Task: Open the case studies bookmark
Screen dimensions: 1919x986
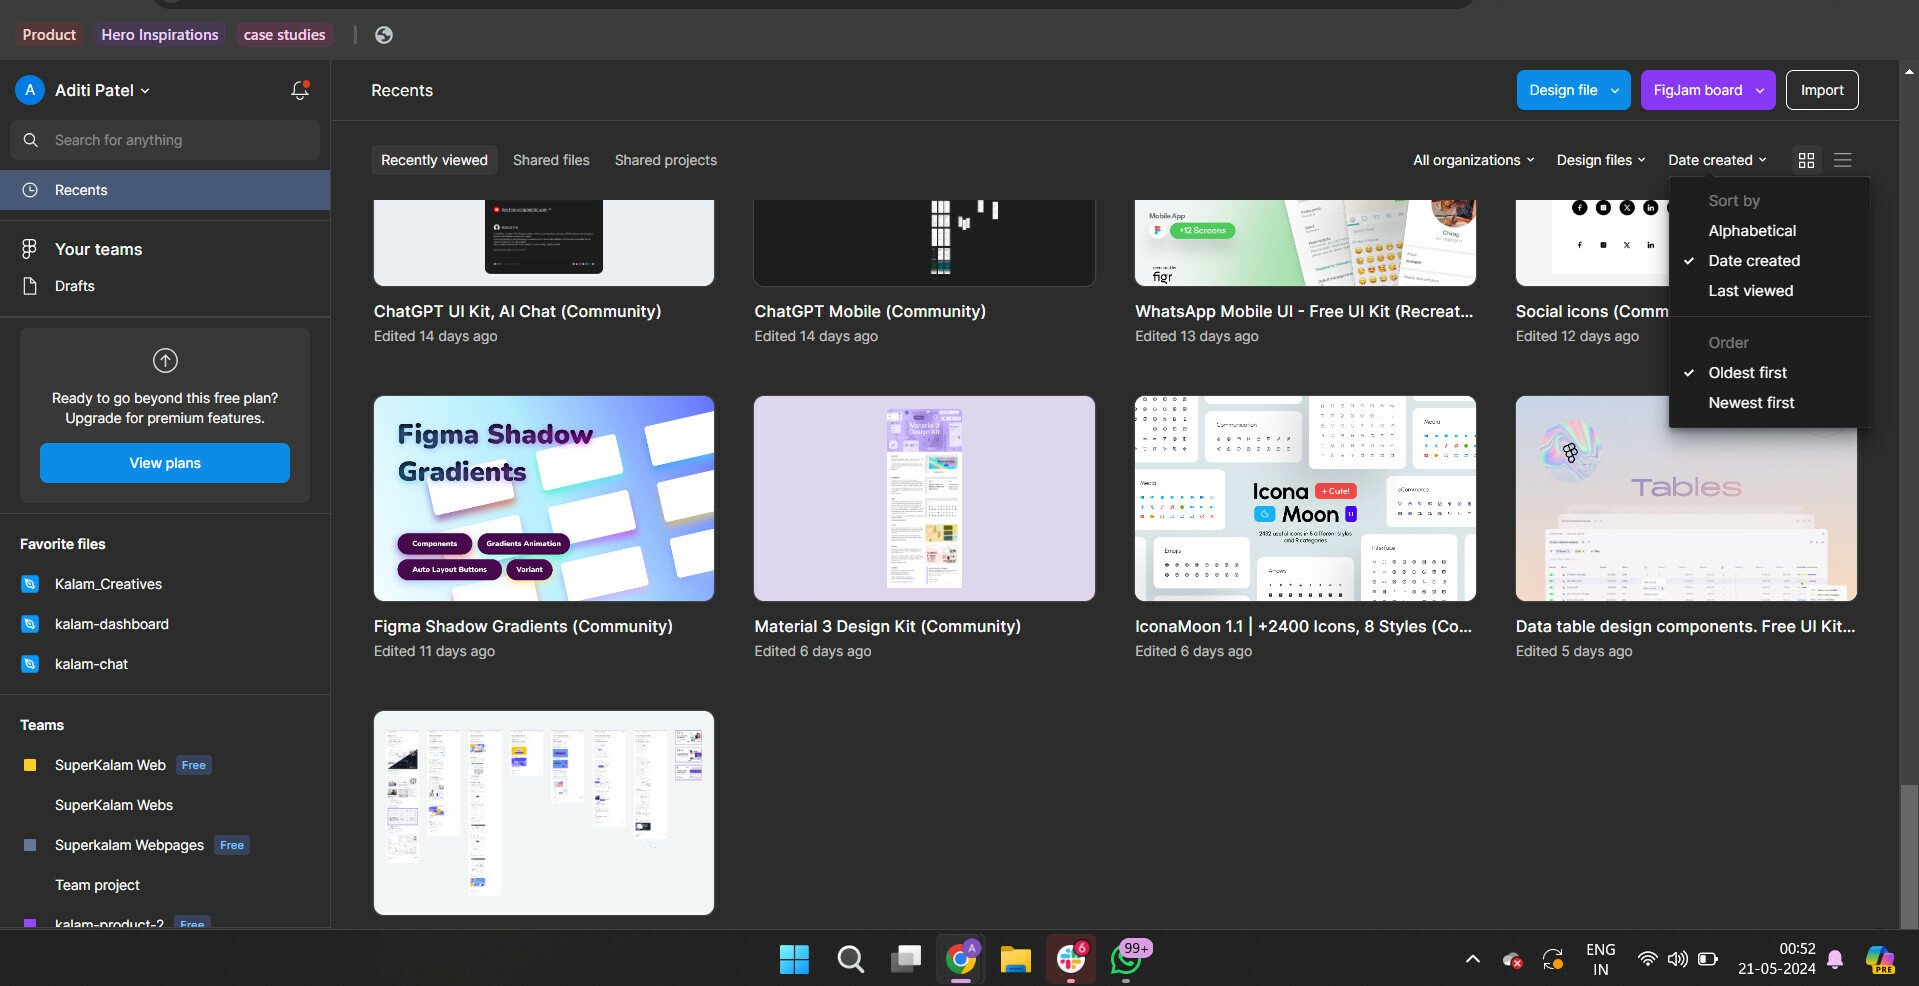Action: [285, 35]
